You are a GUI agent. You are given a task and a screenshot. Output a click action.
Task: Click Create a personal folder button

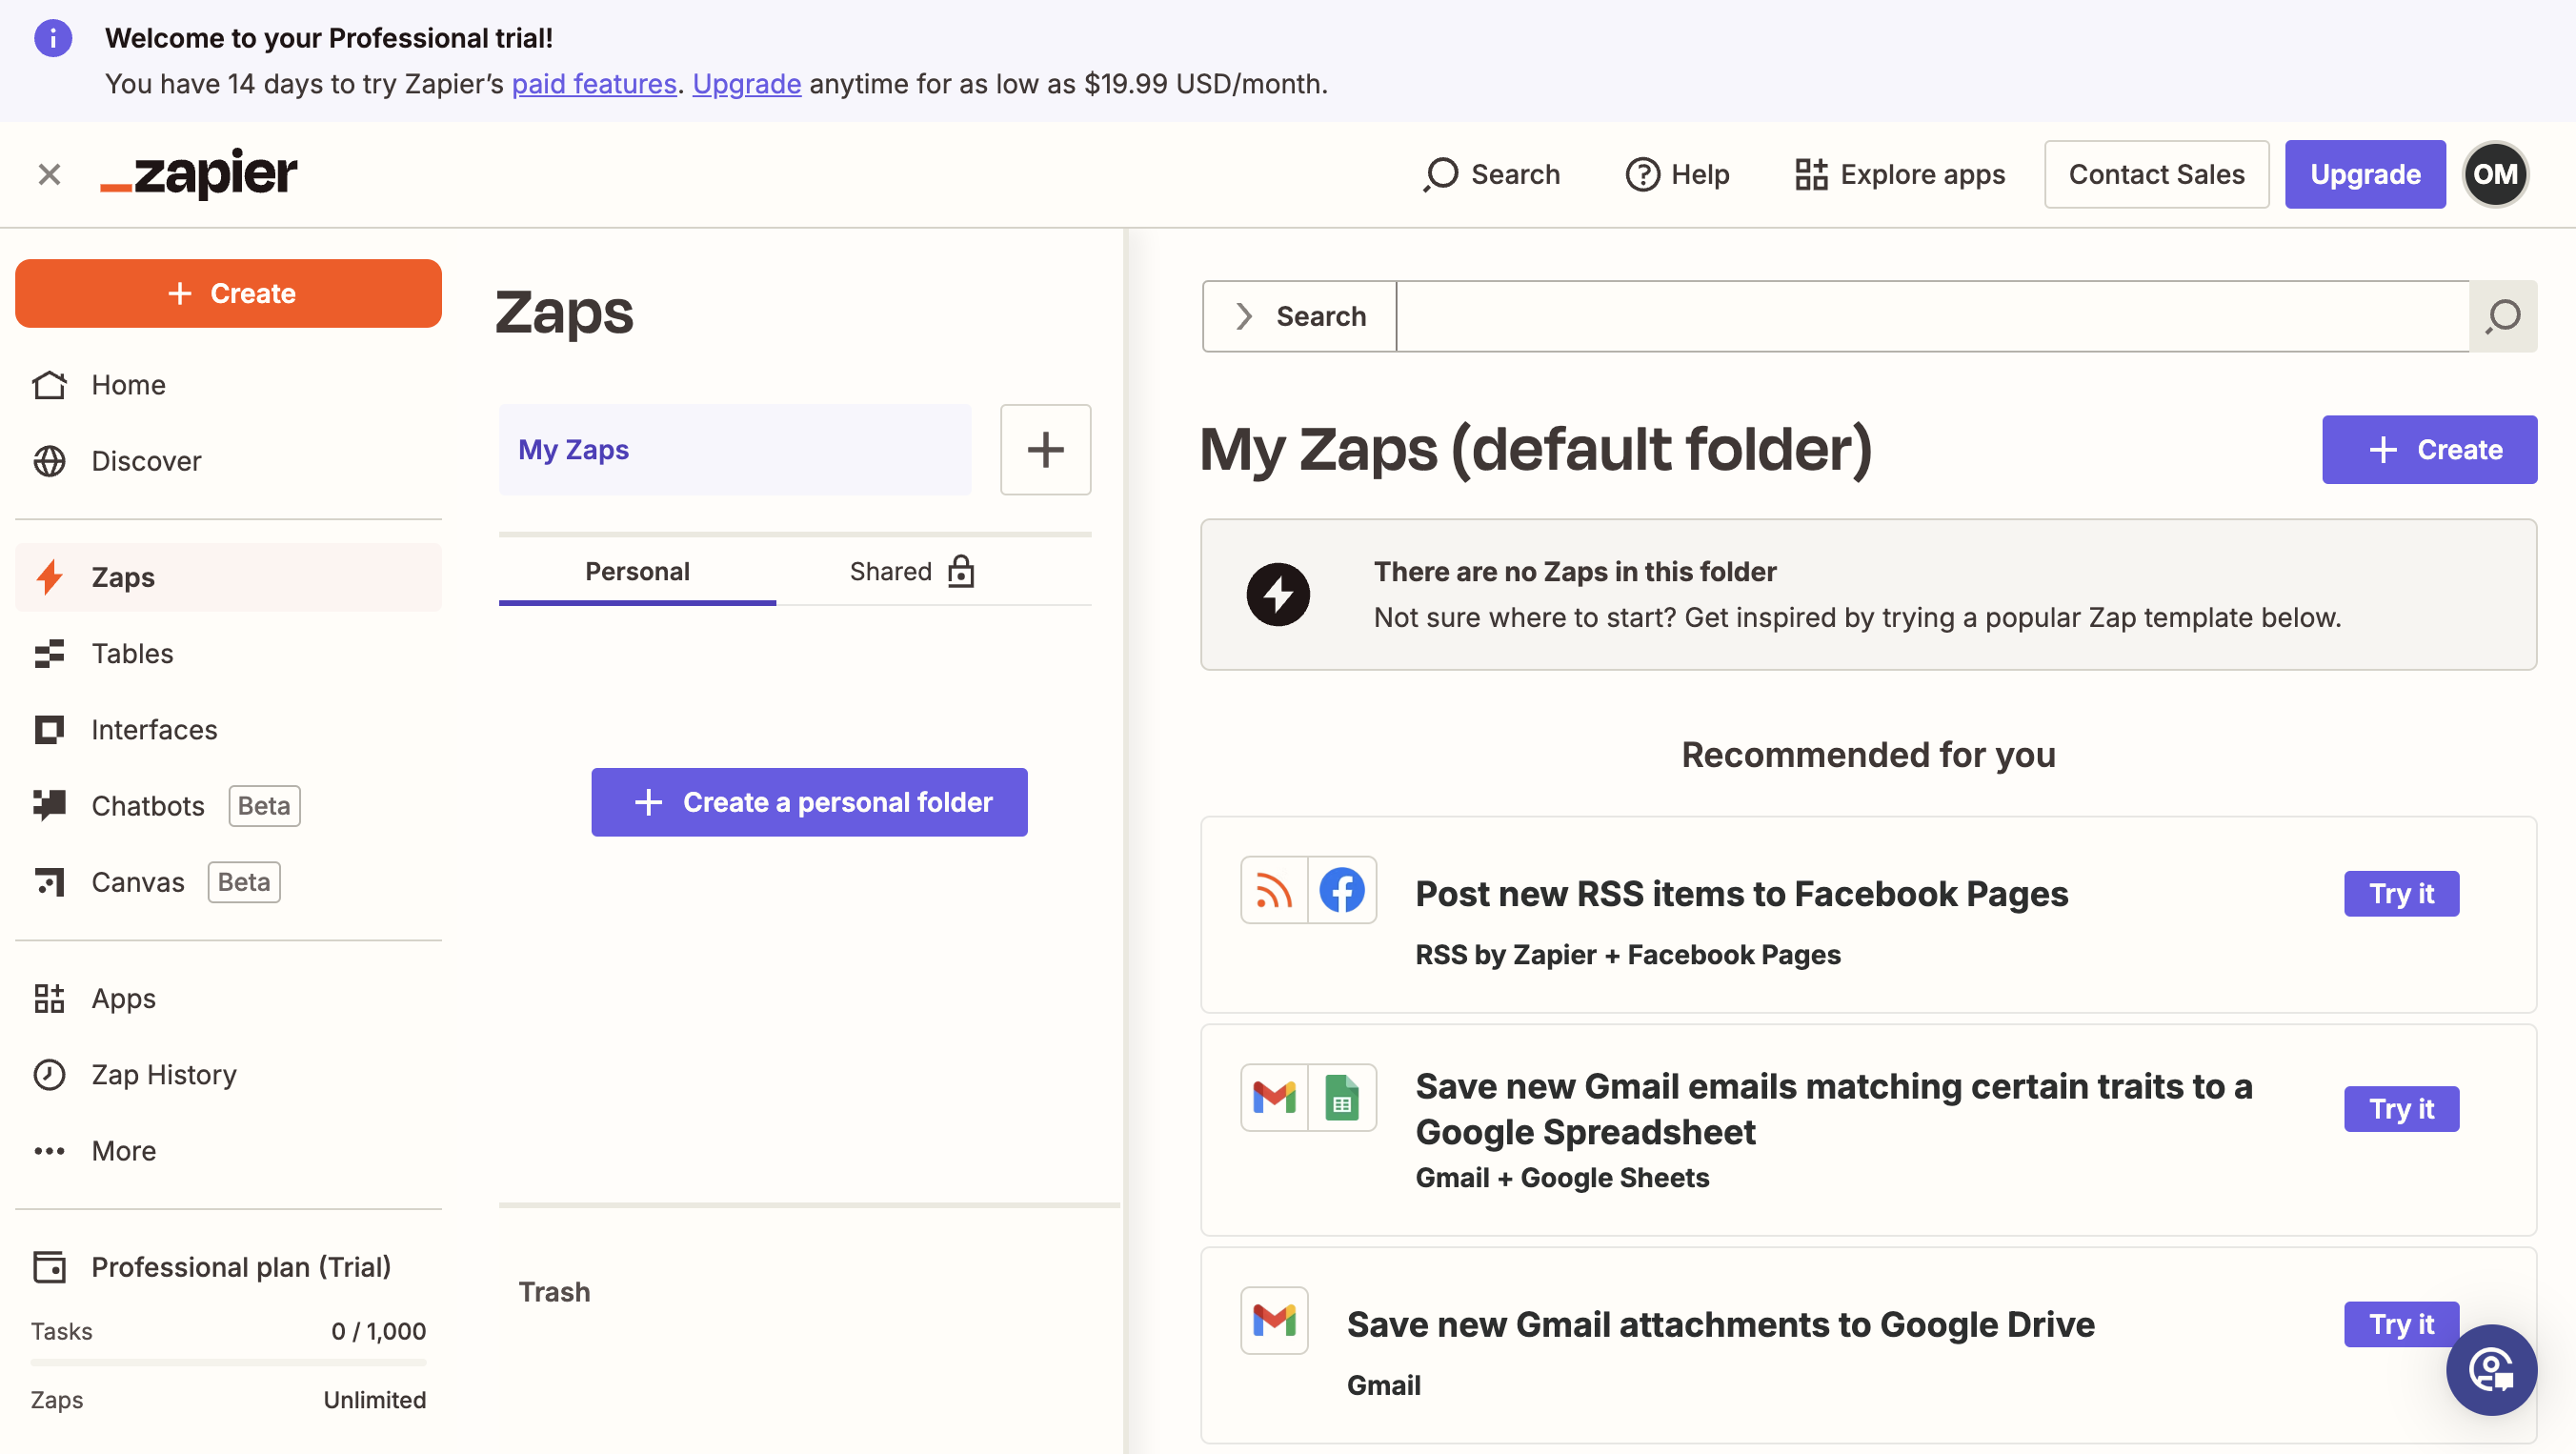point(809,802)
